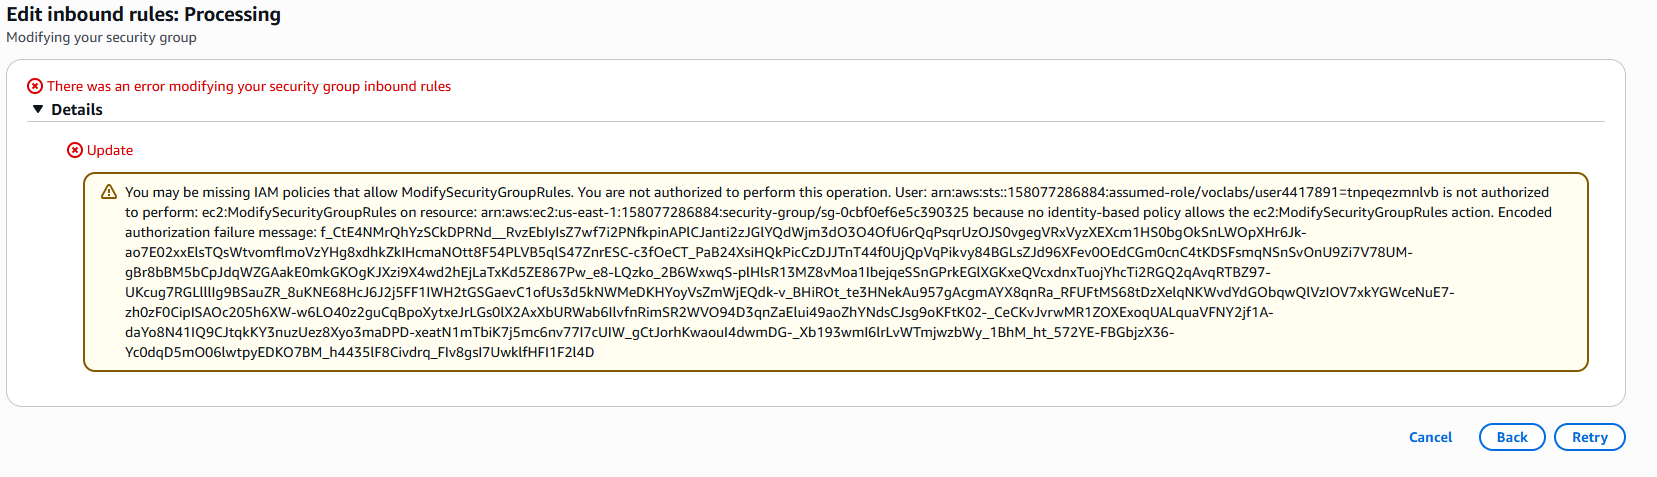Viewport: 1657px width, 477px height.
Task: Click the red error icon beside the error banner
Action: [35, 86]
